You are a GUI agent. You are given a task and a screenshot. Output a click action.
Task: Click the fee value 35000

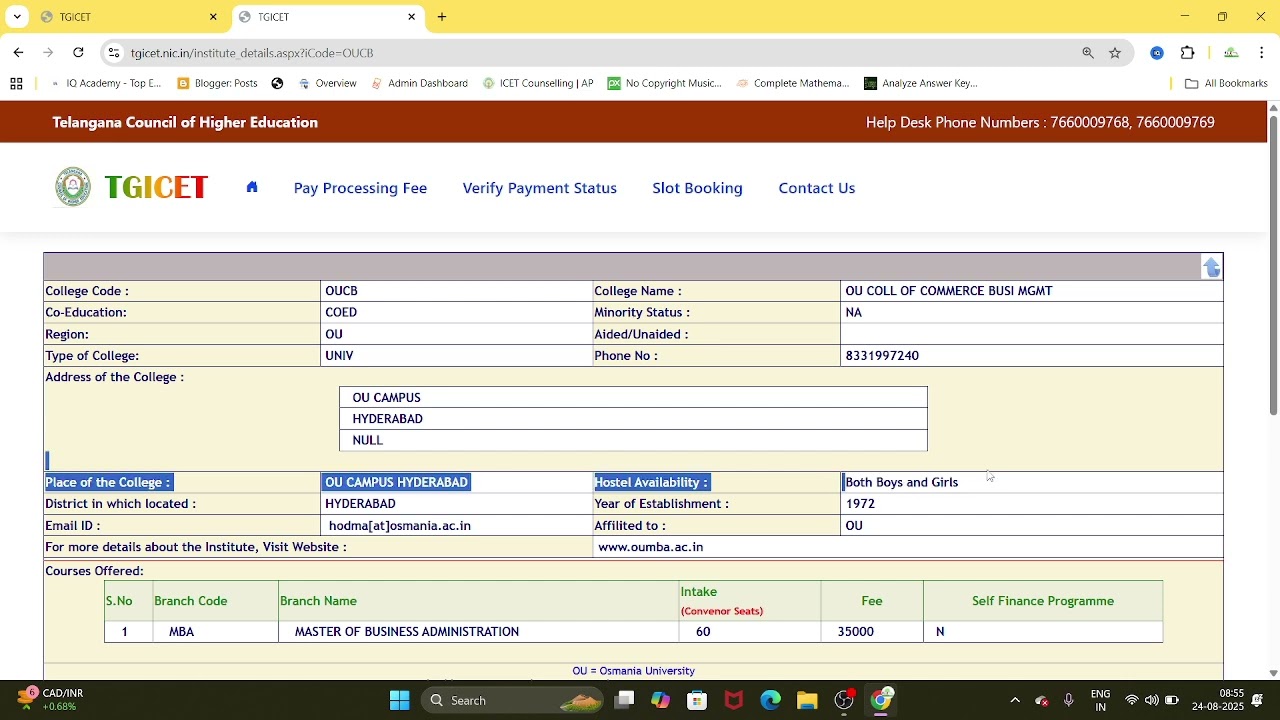855,632
